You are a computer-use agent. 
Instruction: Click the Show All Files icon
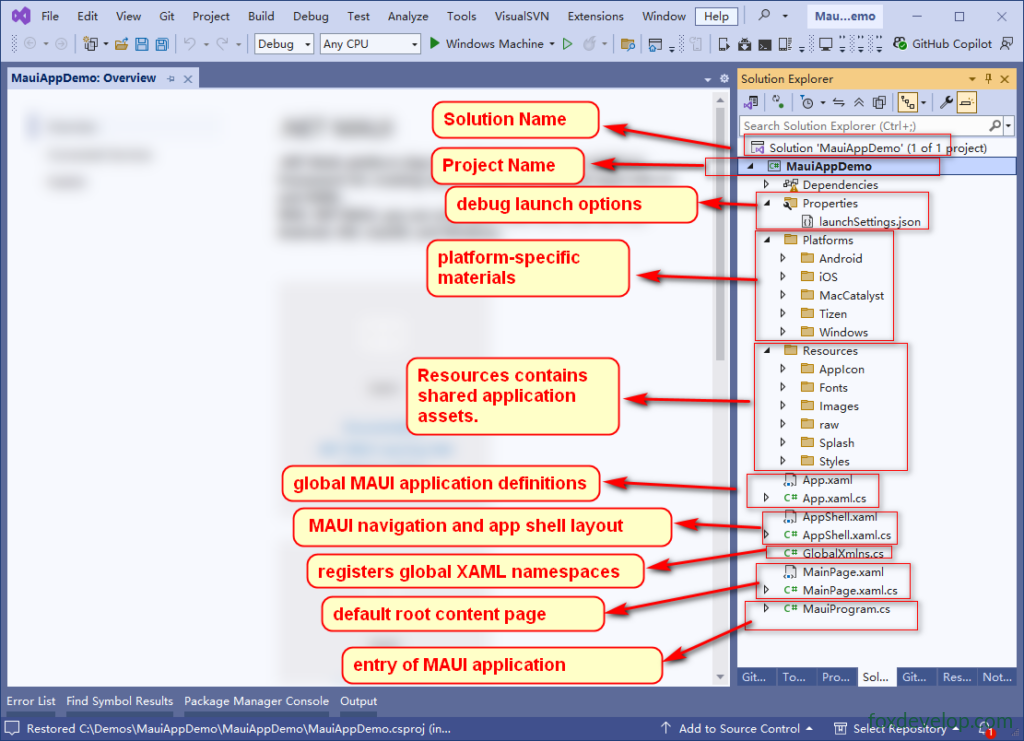pyautogui.click(x=879, y=102)
